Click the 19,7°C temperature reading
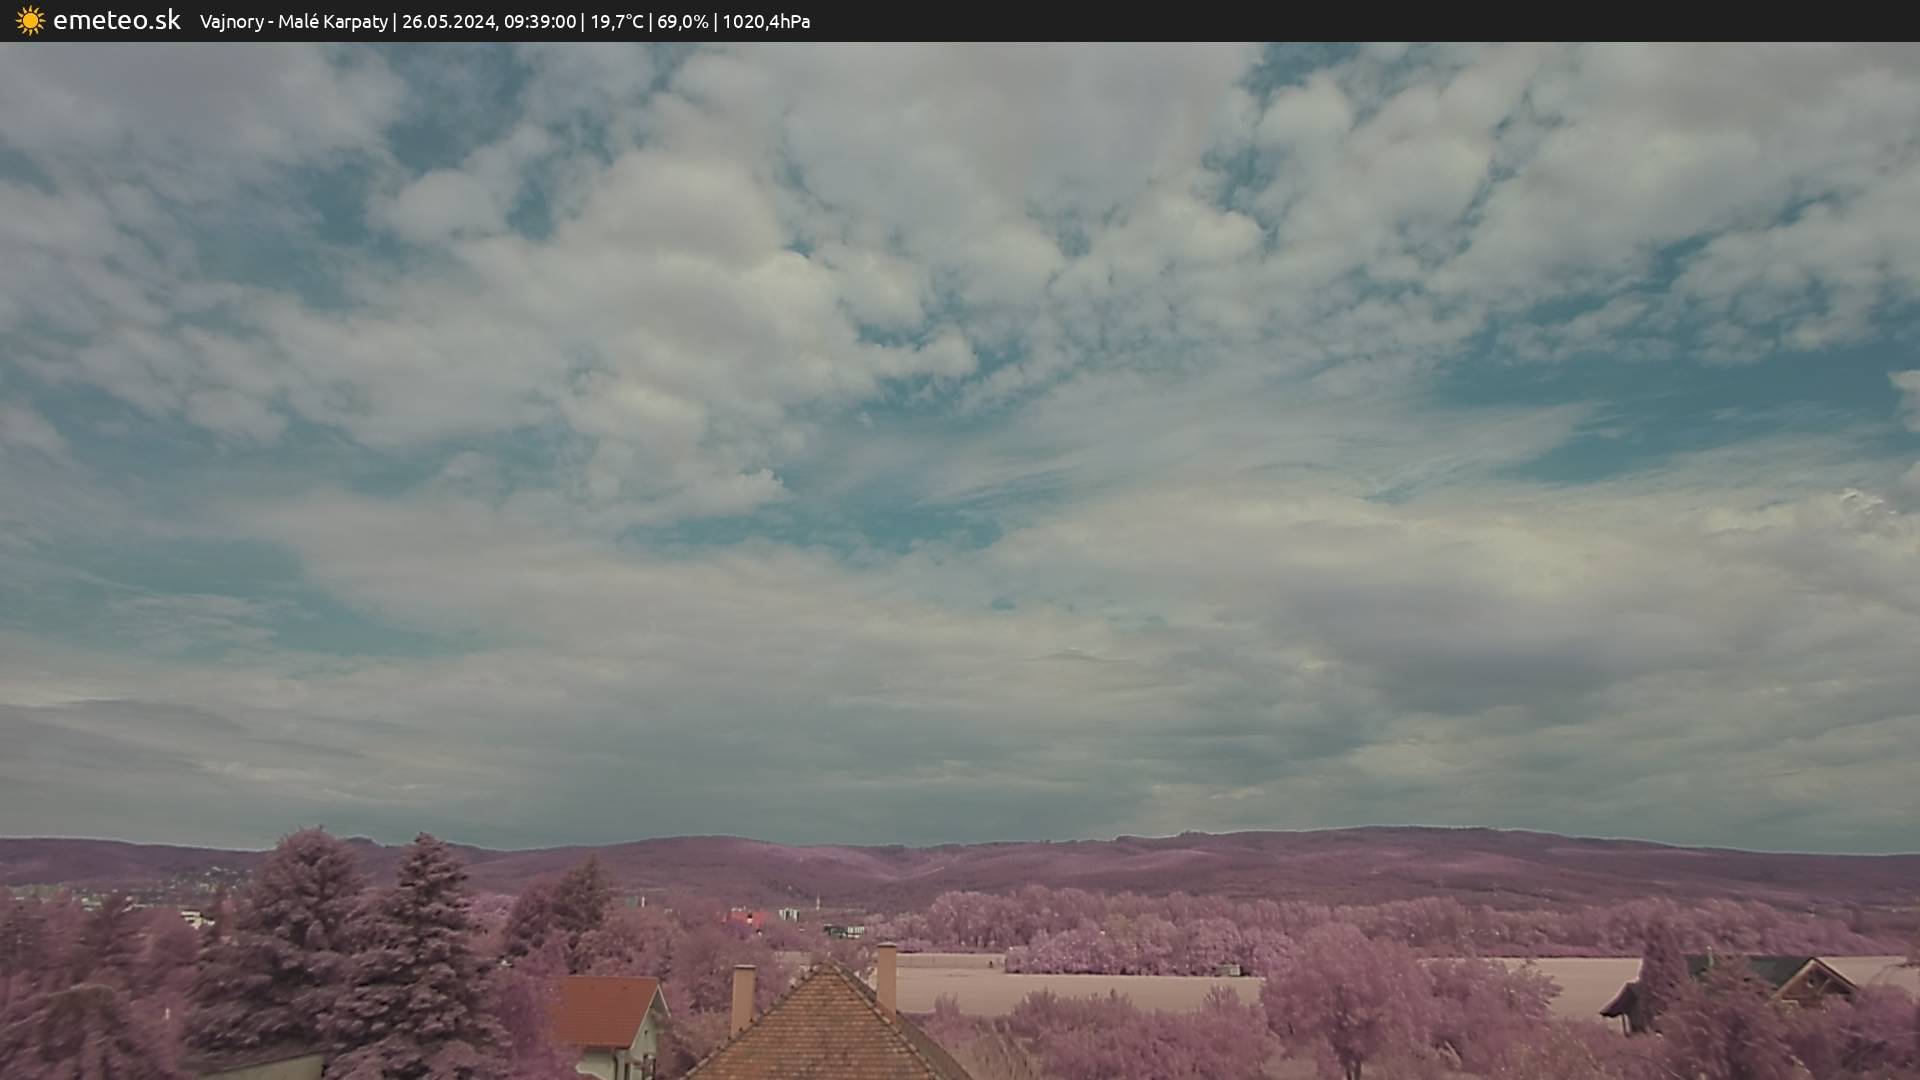1920x1080 pixels. pos(617,21)
